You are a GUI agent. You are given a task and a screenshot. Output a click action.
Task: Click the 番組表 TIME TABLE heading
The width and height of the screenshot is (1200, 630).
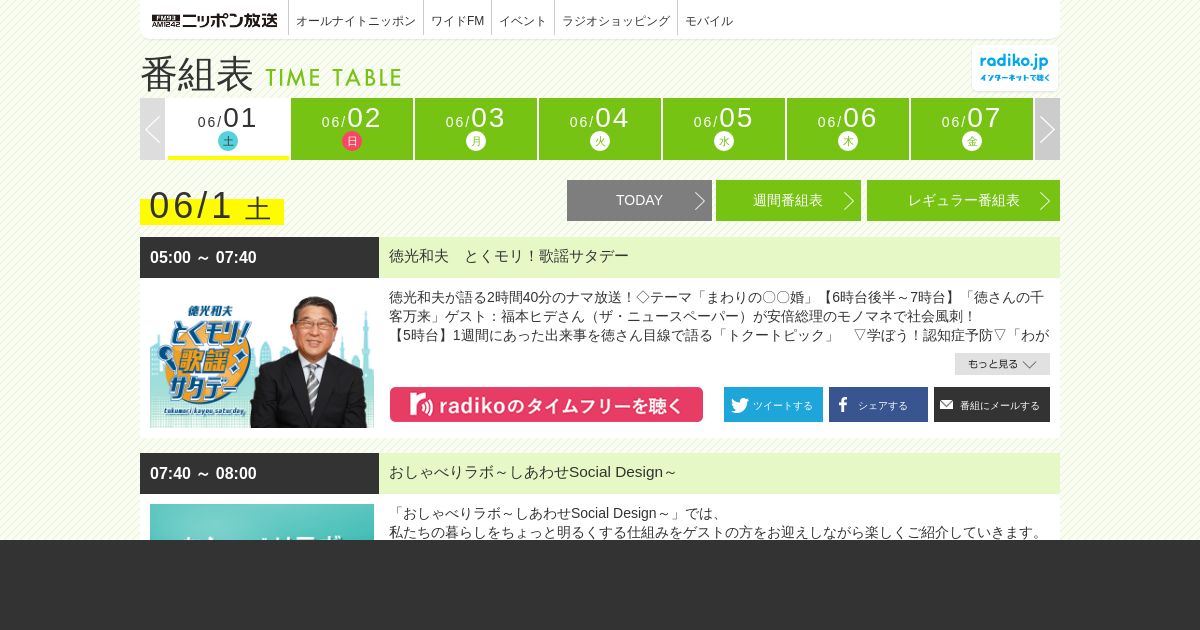tap(271, 74)
